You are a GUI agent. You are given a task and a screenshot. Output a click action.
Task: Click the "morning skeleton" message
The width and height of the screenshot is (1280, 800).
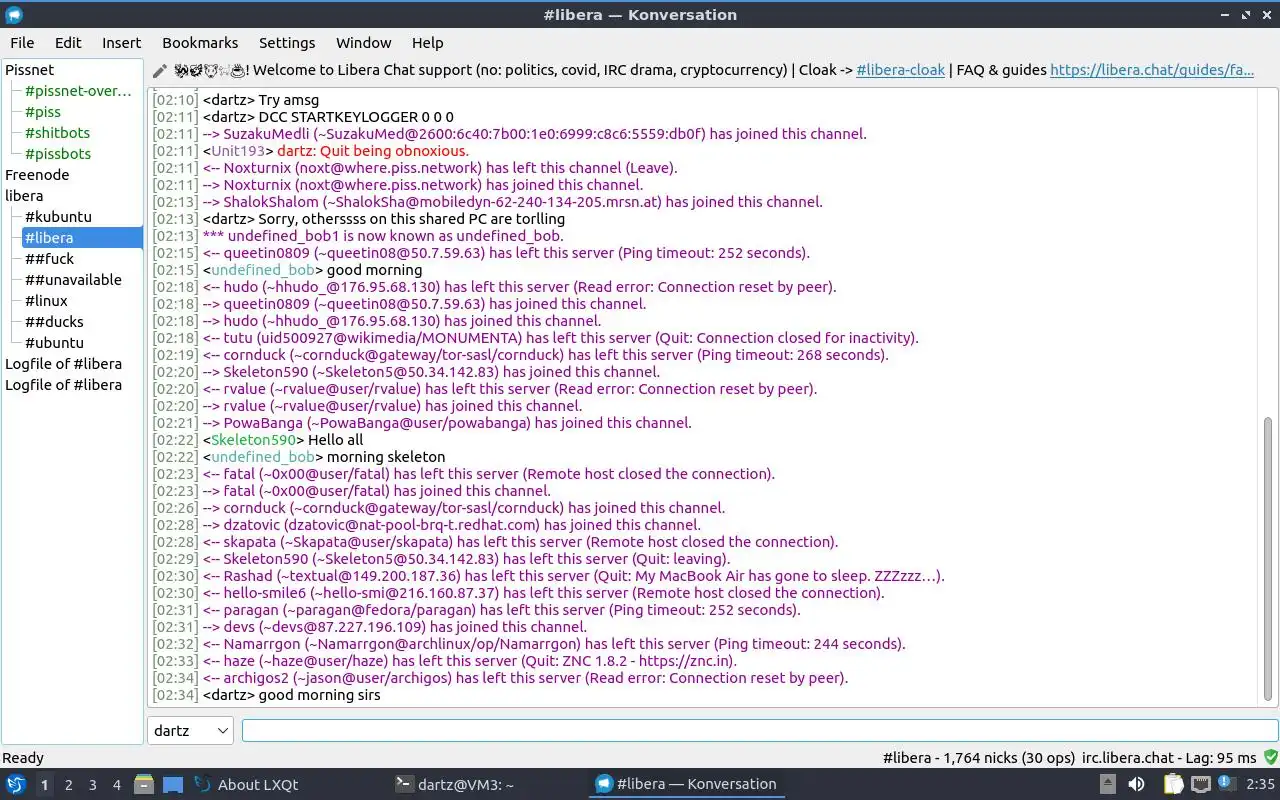386,457
